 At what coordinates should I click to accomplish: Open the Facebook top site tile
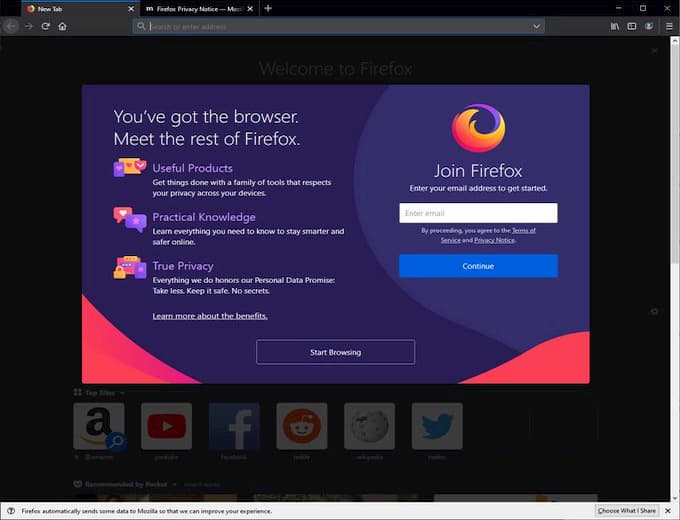pos(234,426)
